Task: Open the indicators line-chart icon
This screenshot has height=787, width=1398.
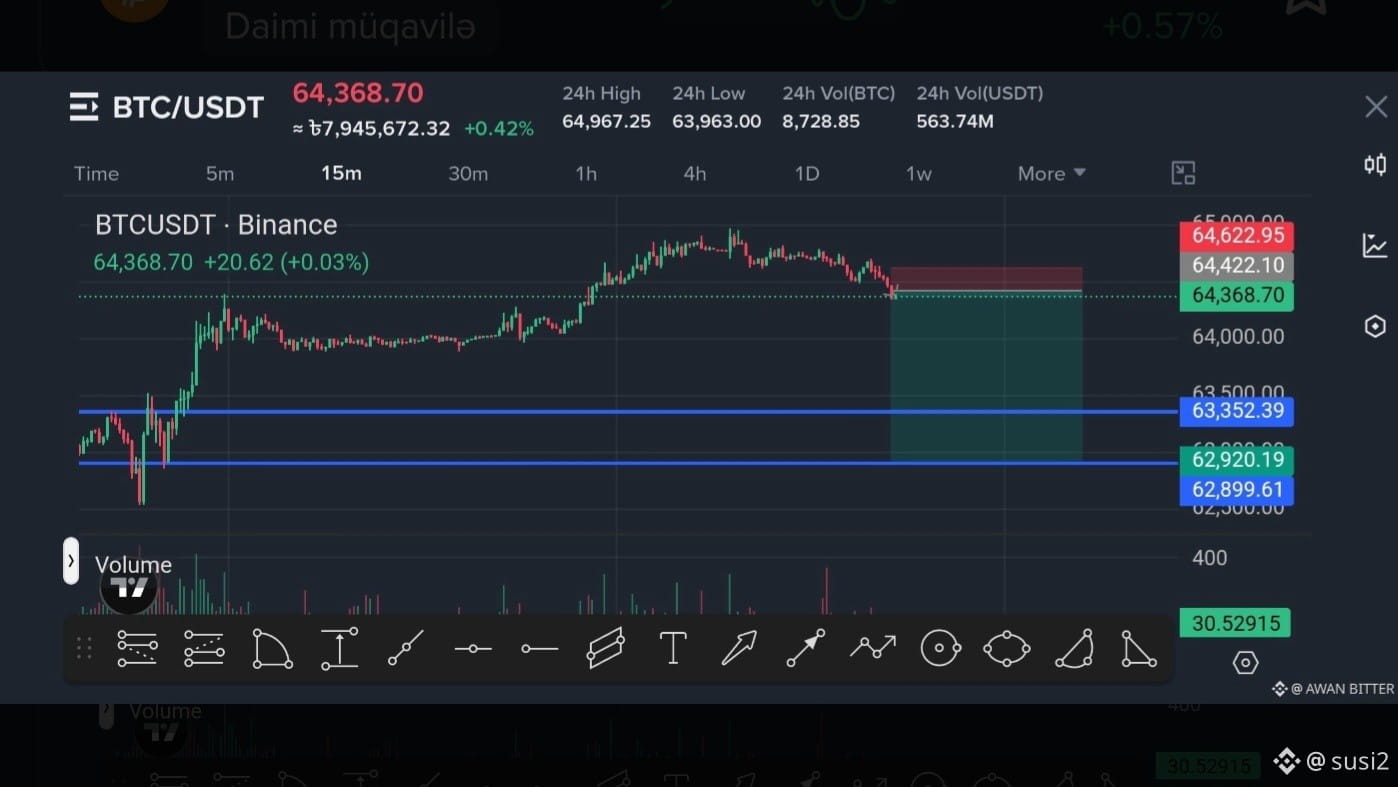Action: pos(1375,245)
